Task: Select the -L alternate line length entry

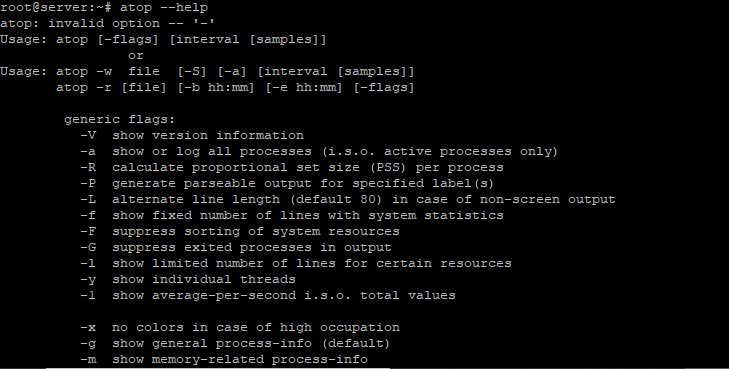Action: tap(348, 199)
